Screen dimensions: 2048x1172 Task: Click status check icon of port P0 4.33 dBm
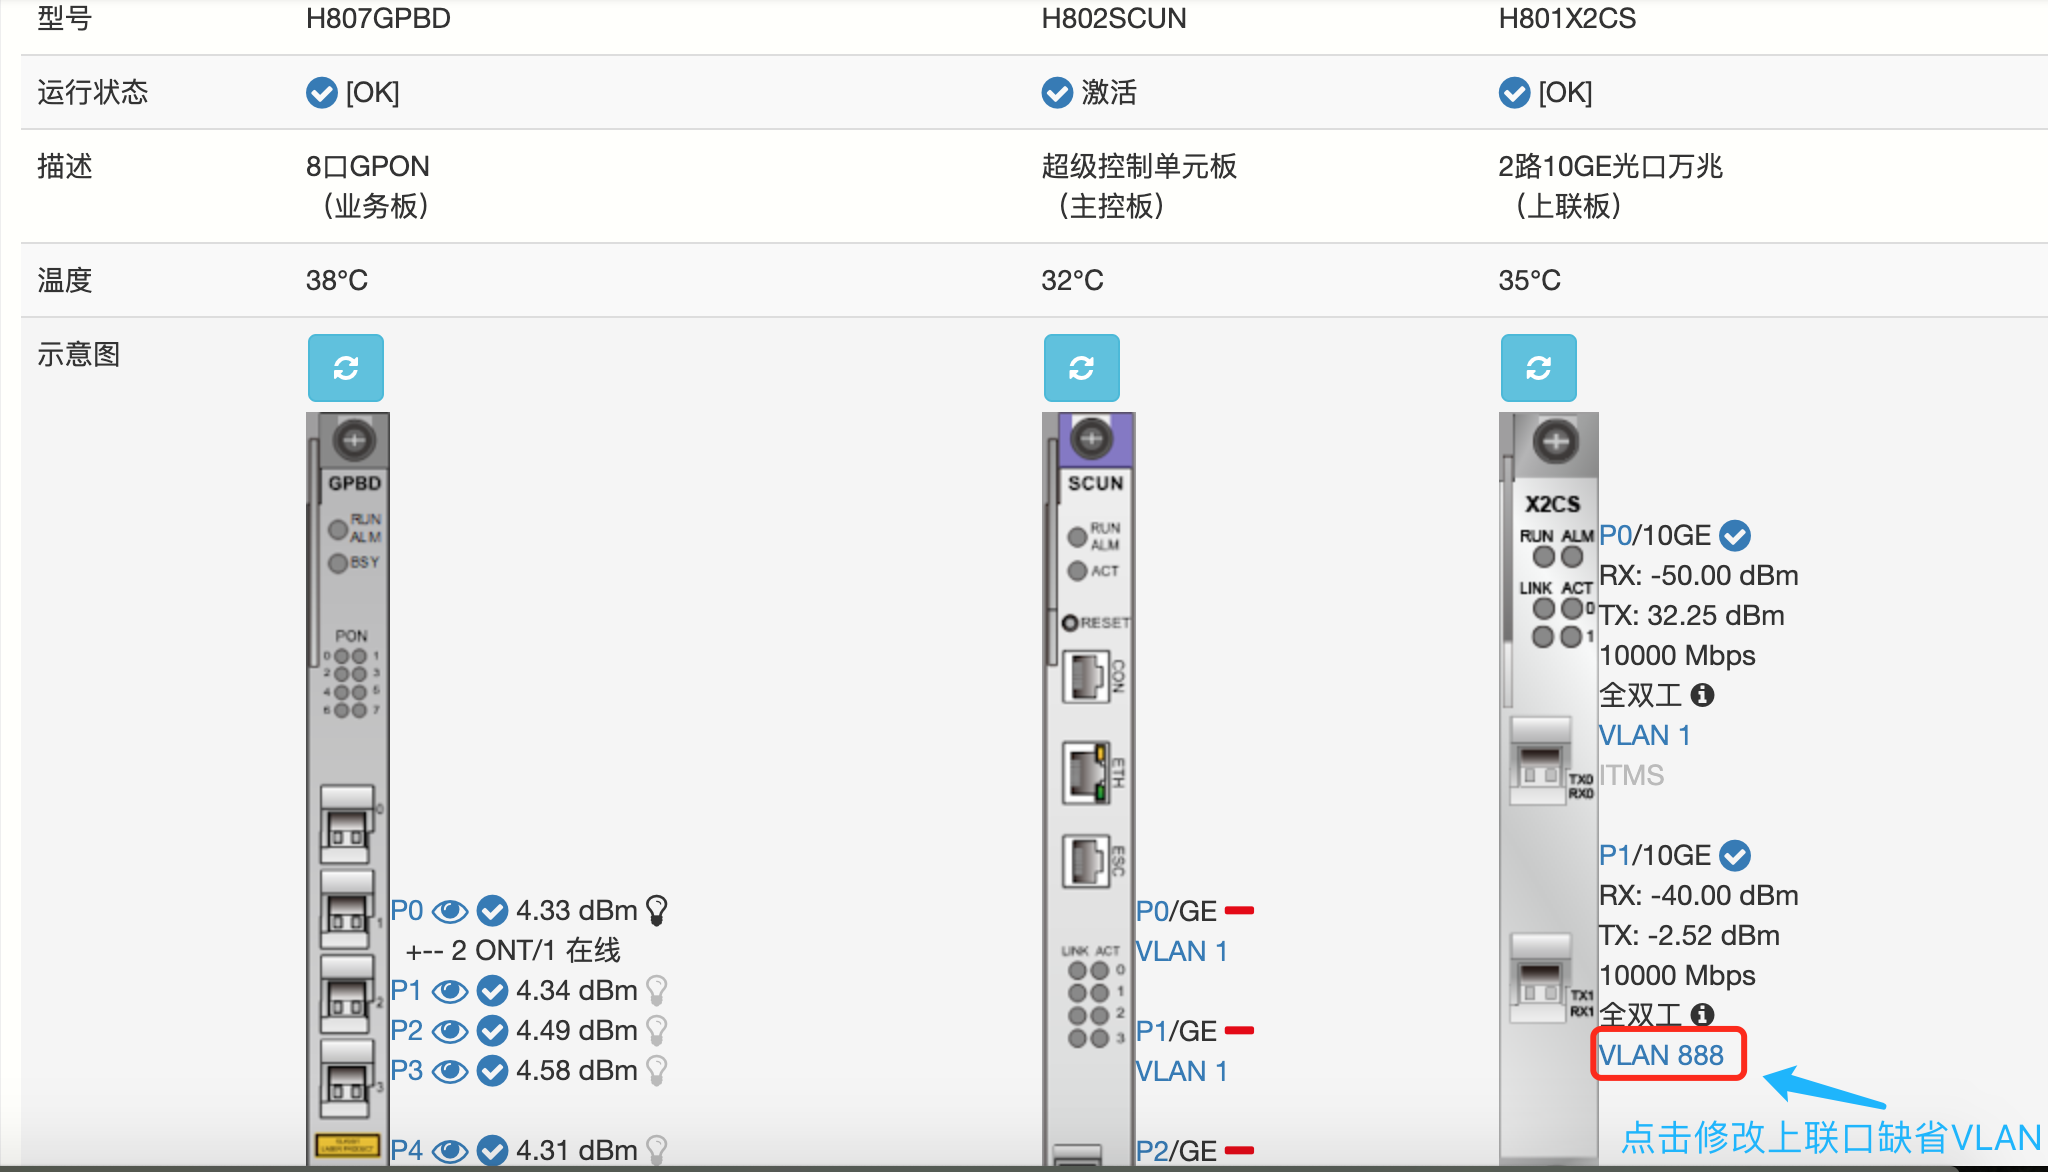coord(492,910)
